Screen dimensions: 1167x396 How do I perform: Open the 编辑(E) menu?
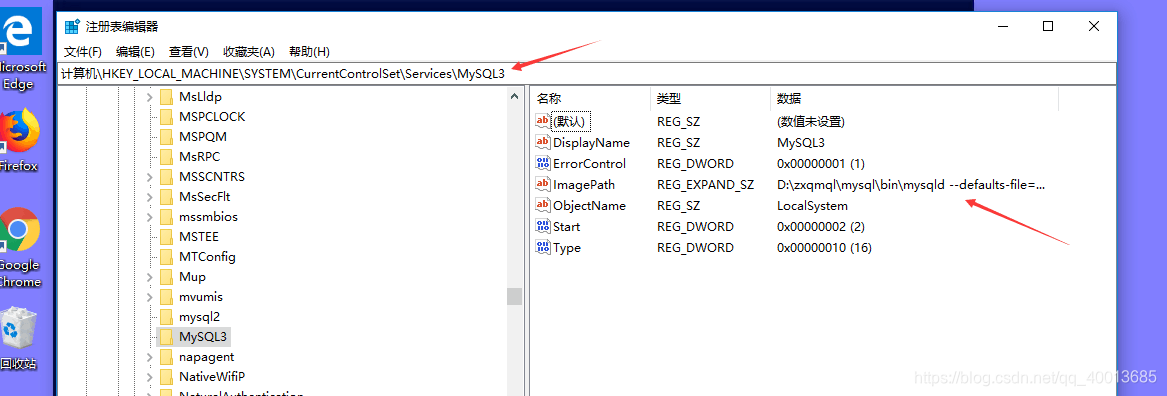coord(135,51)
